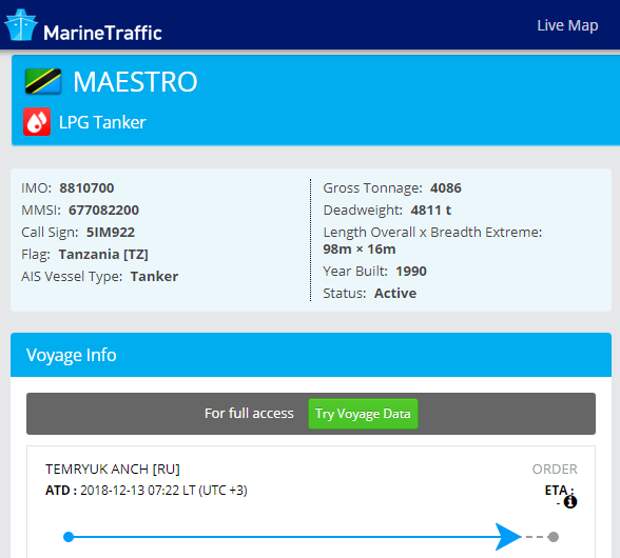Click the MarineTraffic ship logo icon

pos(21,25)
